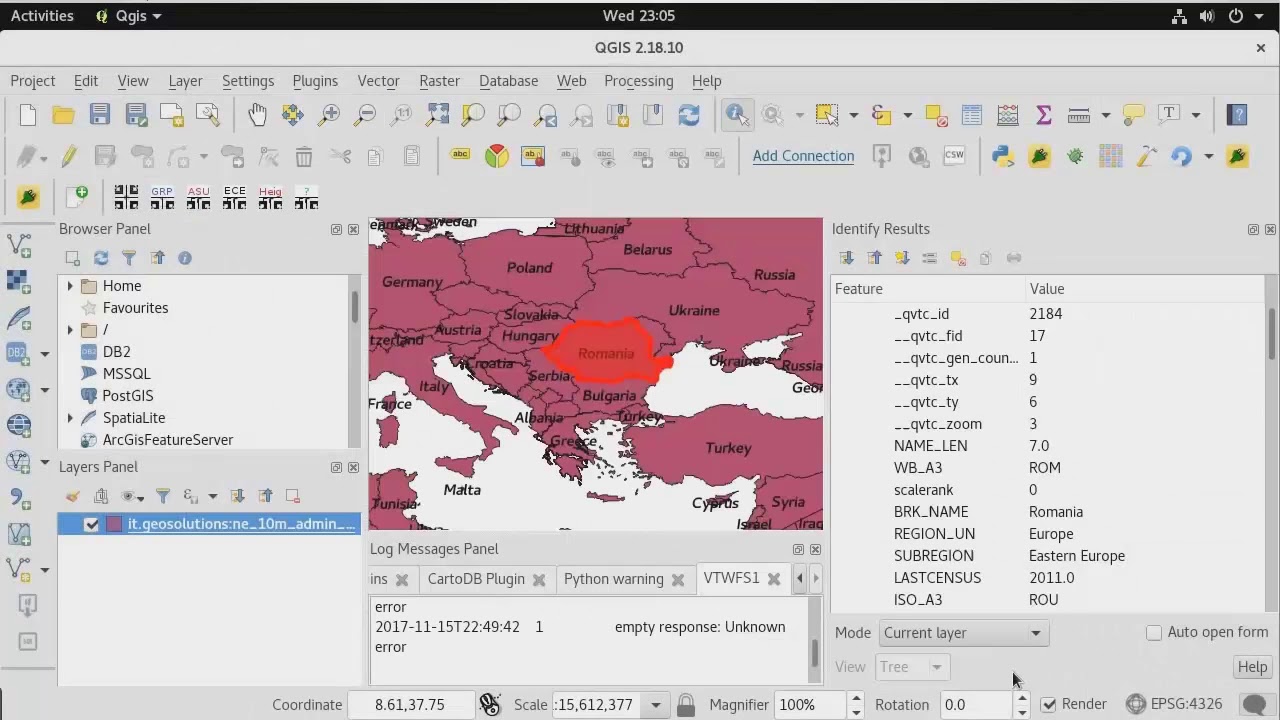The height and width of the screenshot is (720, 1280).
Task: Activate the Zoom In magnifier tool
Action: coord(329,115)
